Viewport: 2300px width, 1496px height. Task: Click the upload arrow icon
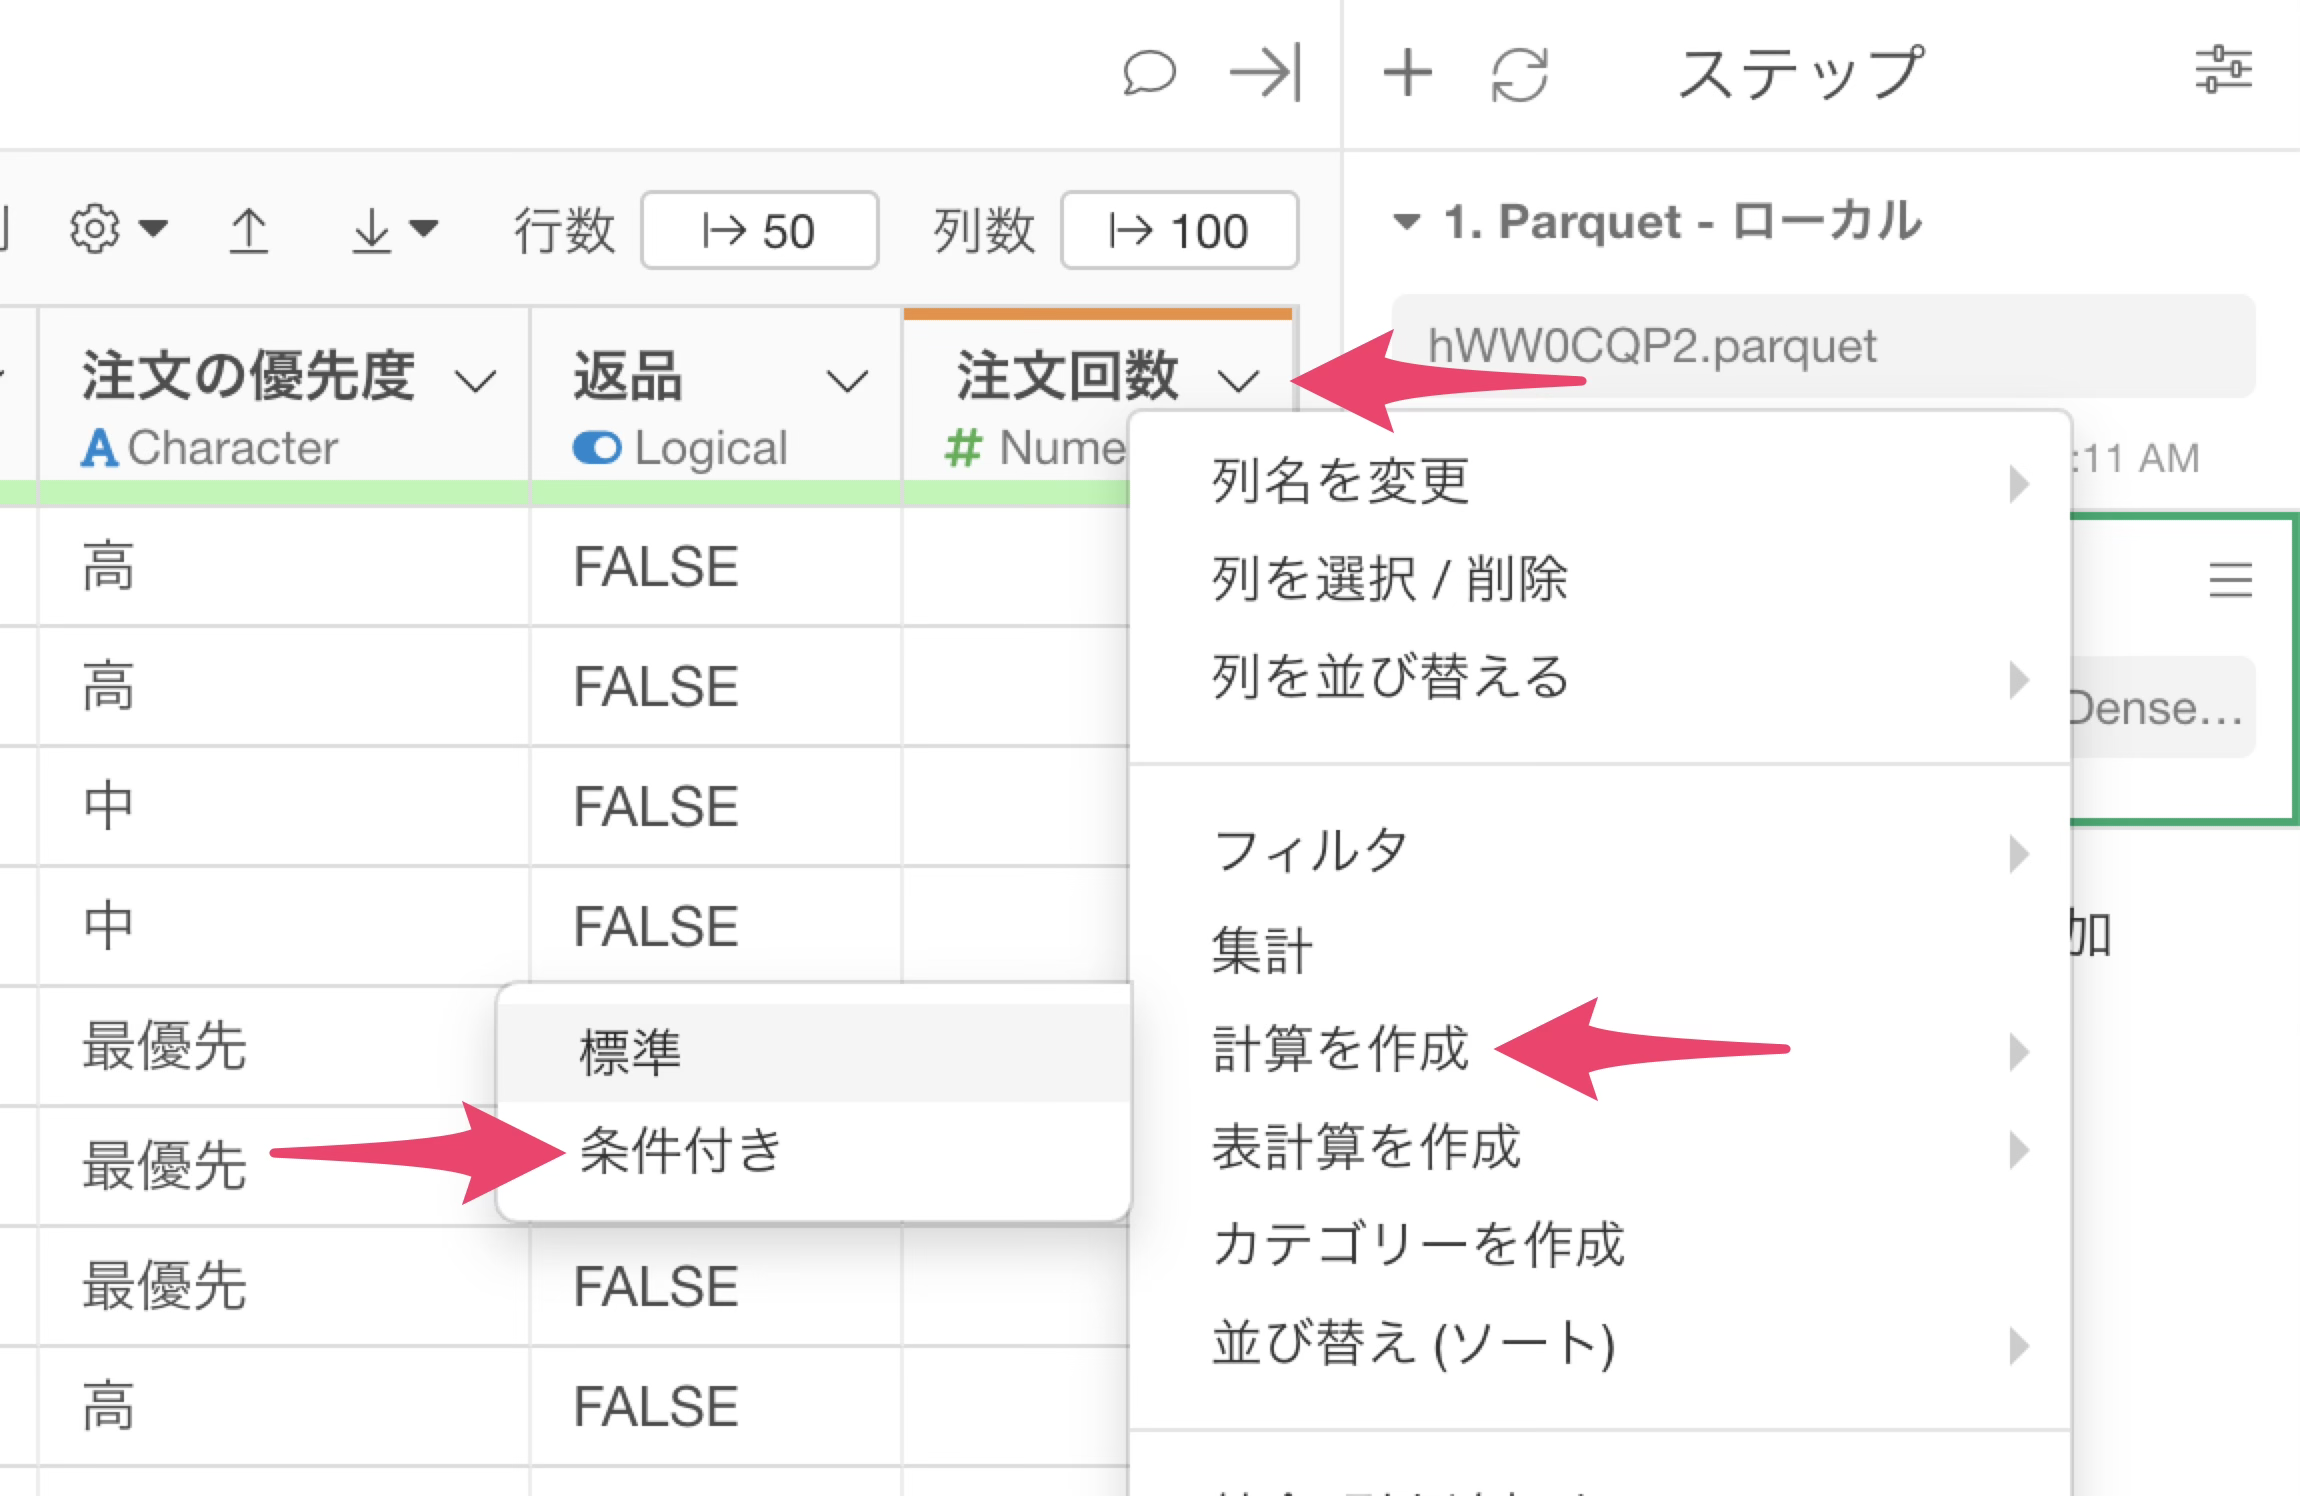click(x=248, y=230)
